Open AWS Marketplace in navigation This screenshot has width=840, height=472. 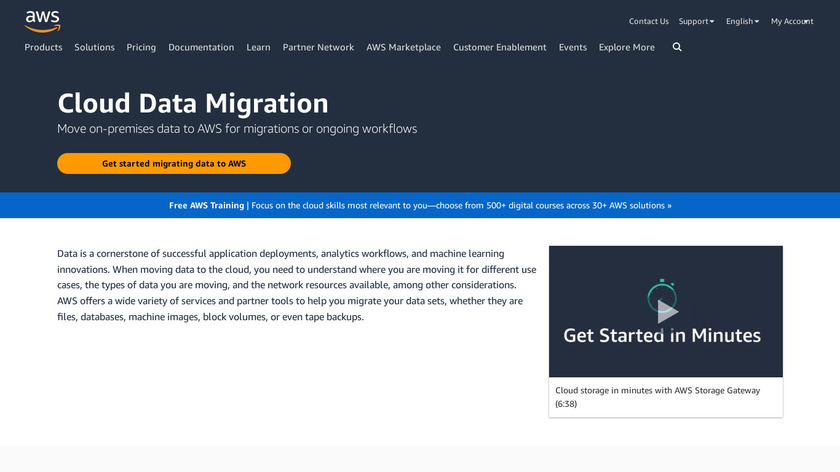(403, 47)
